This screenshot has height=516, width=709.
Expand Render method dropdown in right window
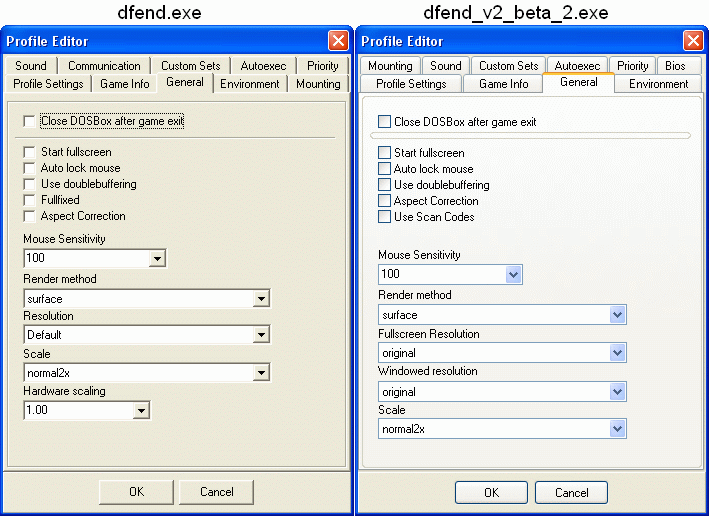point(617,315)
